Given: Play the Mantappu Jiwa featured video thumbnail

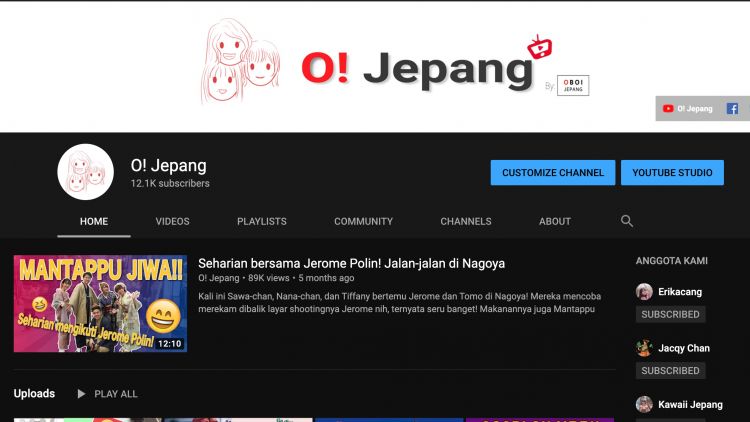Looking at the screenshot, I should point(100,304).
